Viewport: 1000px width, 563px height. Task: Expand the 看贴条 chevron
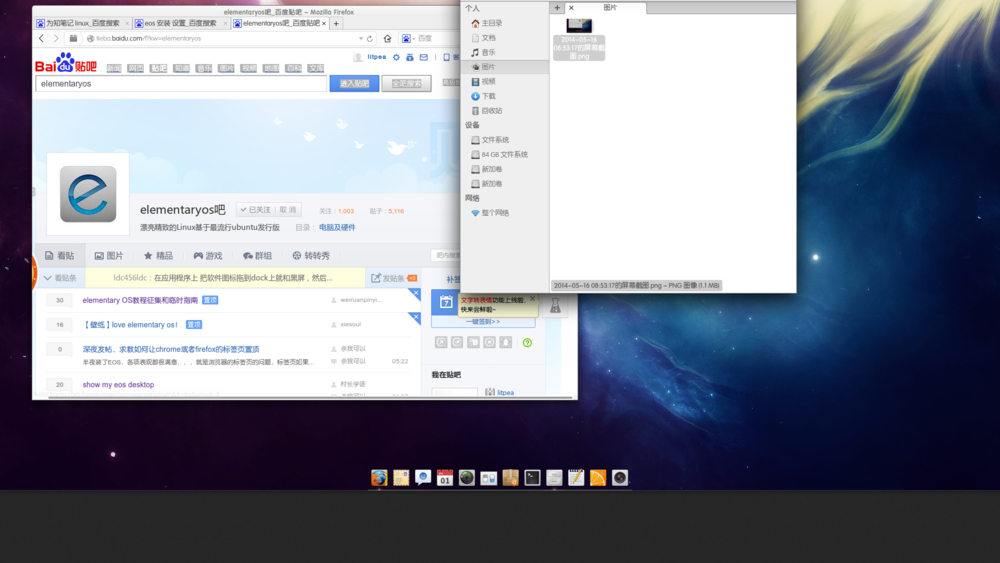pyautogui.click(x=48, y=278)
